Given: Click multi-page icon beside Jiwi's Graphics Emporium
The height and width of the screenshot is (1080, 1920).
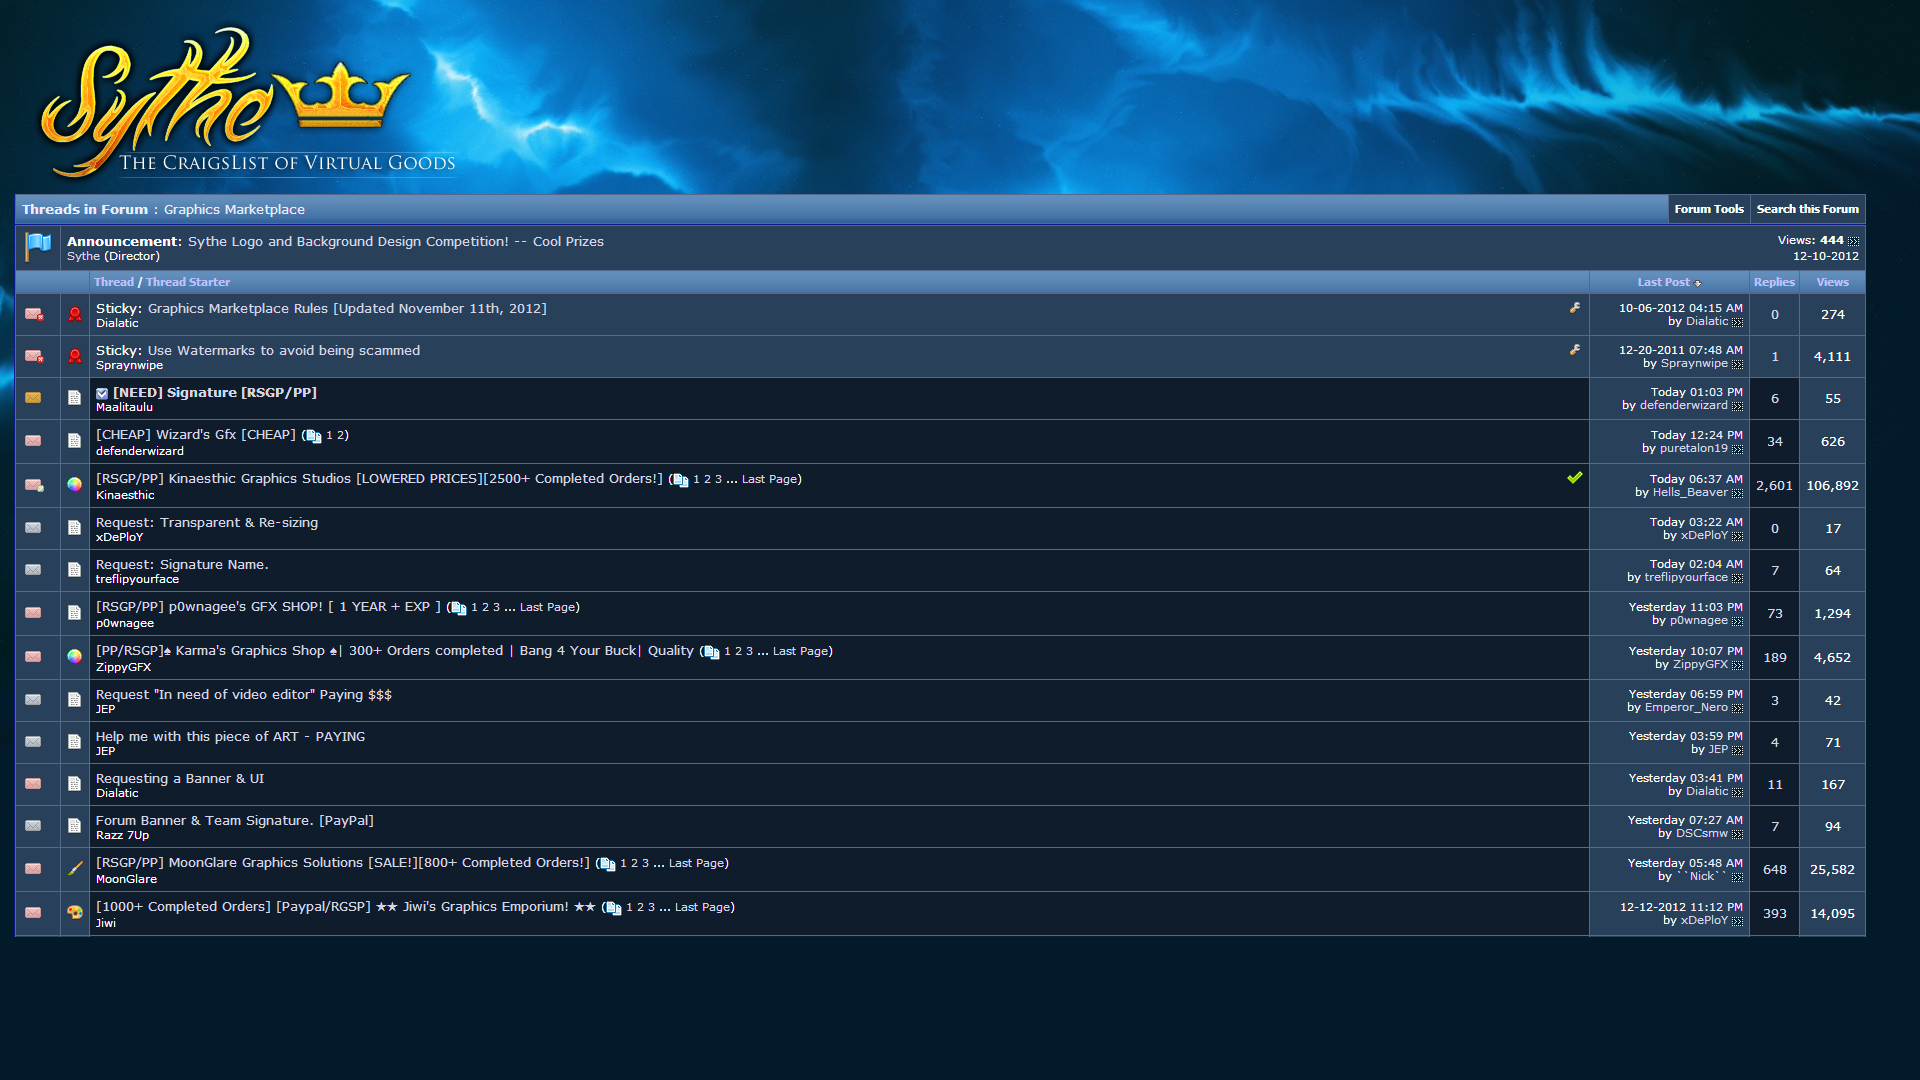Looking at the screenshot, I should coord(614,908).
